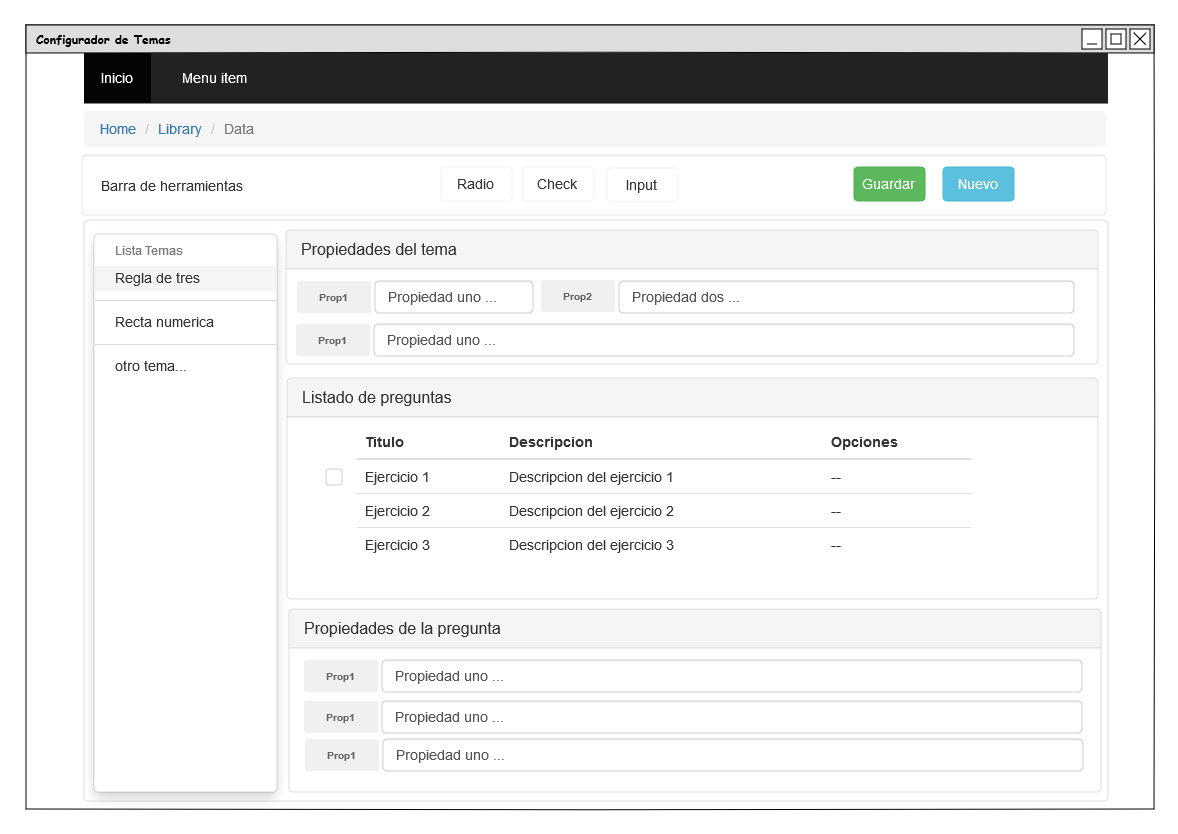This screenshot has width=1178, height=834.
Task: Click the Input toolbar button
Action: point(641,185)
